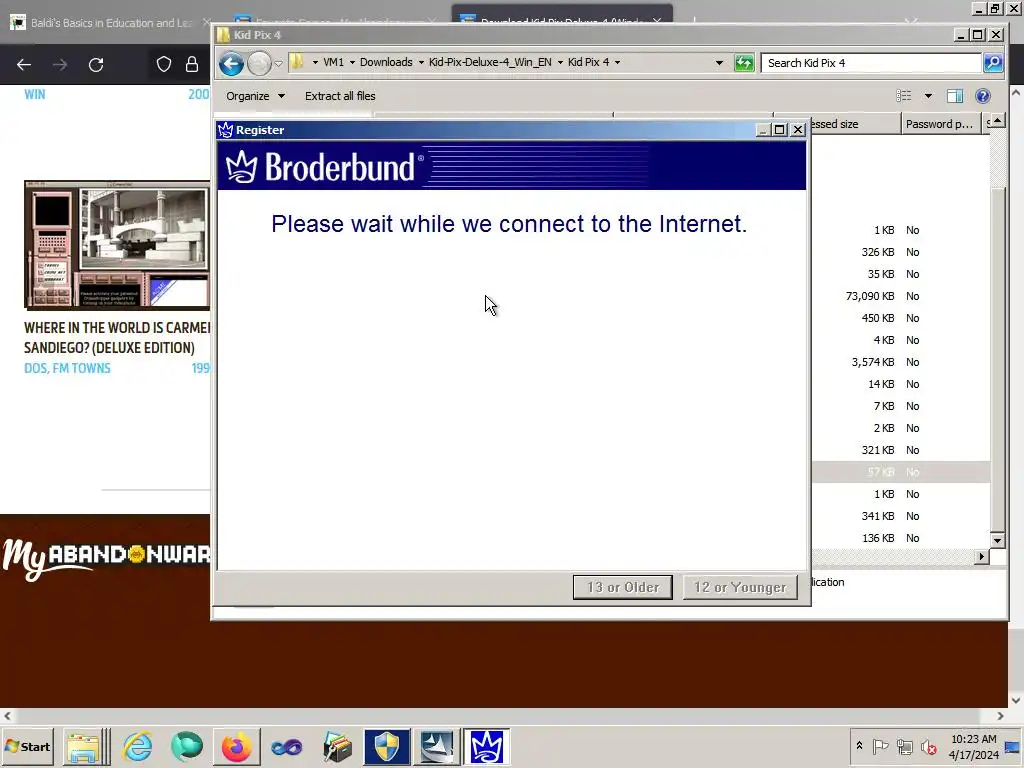Image resolution: width=1024 pixels, height=768 pixels.
Task: Click the MyAbandonware logo
Action: [x=106, y=558]
